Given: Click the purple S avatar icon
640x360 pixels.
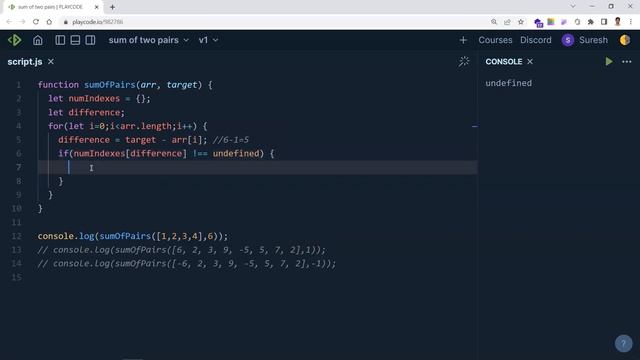Looking at the screenshot, I should [567, 40].
